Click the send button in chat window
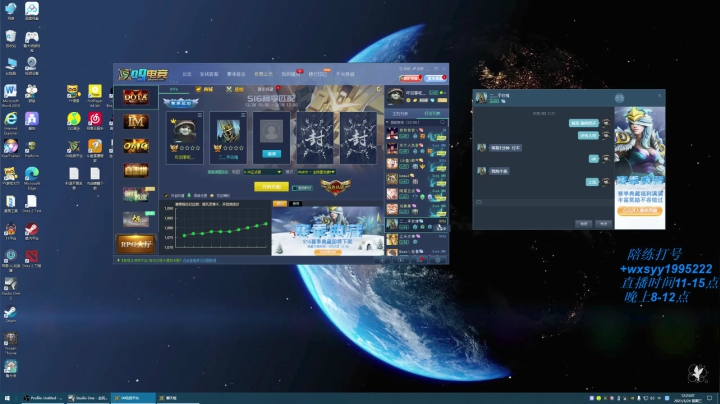720x404 pixels. pos(603,224)
